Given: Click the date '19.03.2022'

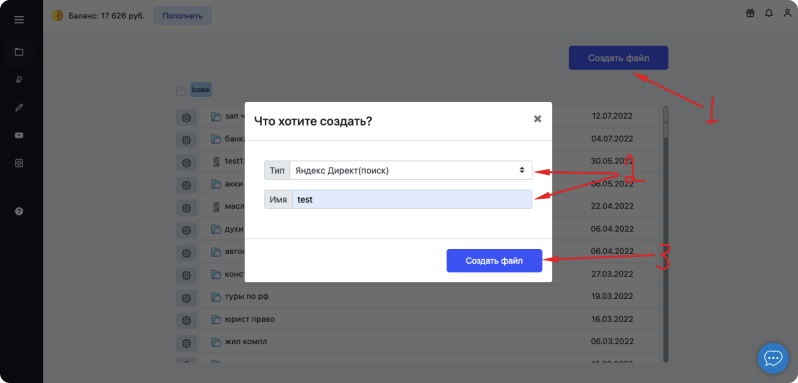Looking at the screenshot, I should 612,297.
